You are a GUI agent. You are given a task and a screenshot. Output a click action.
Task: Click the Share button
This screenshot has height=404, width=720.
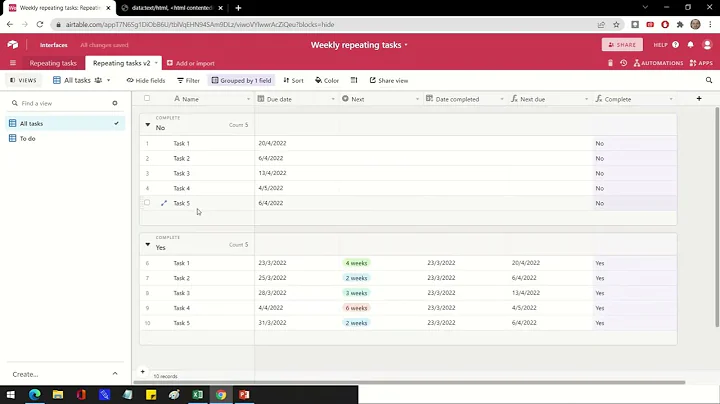tap(622, 45)
